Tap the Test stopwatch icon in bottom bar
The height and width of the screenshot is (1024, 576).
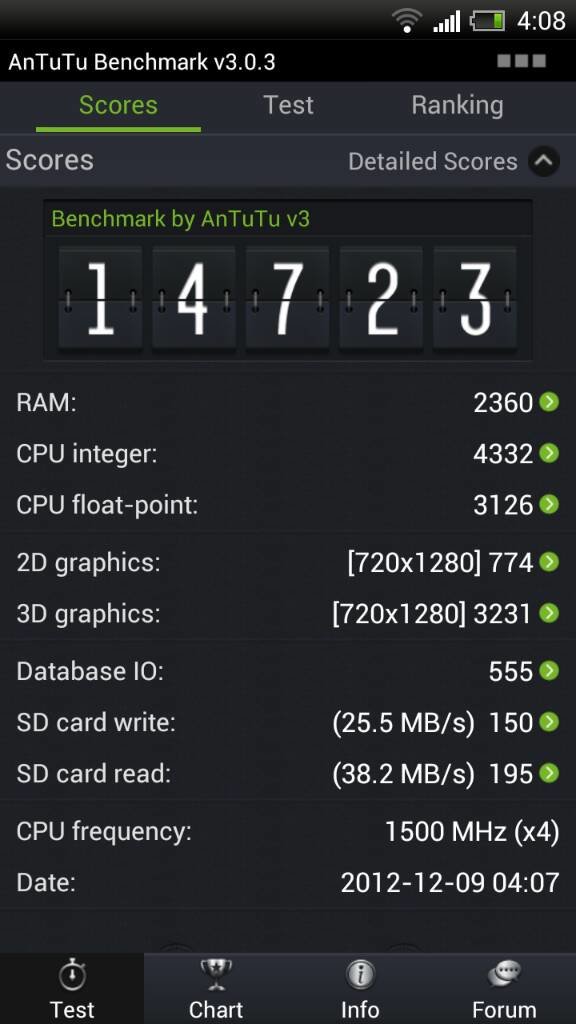pyautogui.click(x=72, y=976)
